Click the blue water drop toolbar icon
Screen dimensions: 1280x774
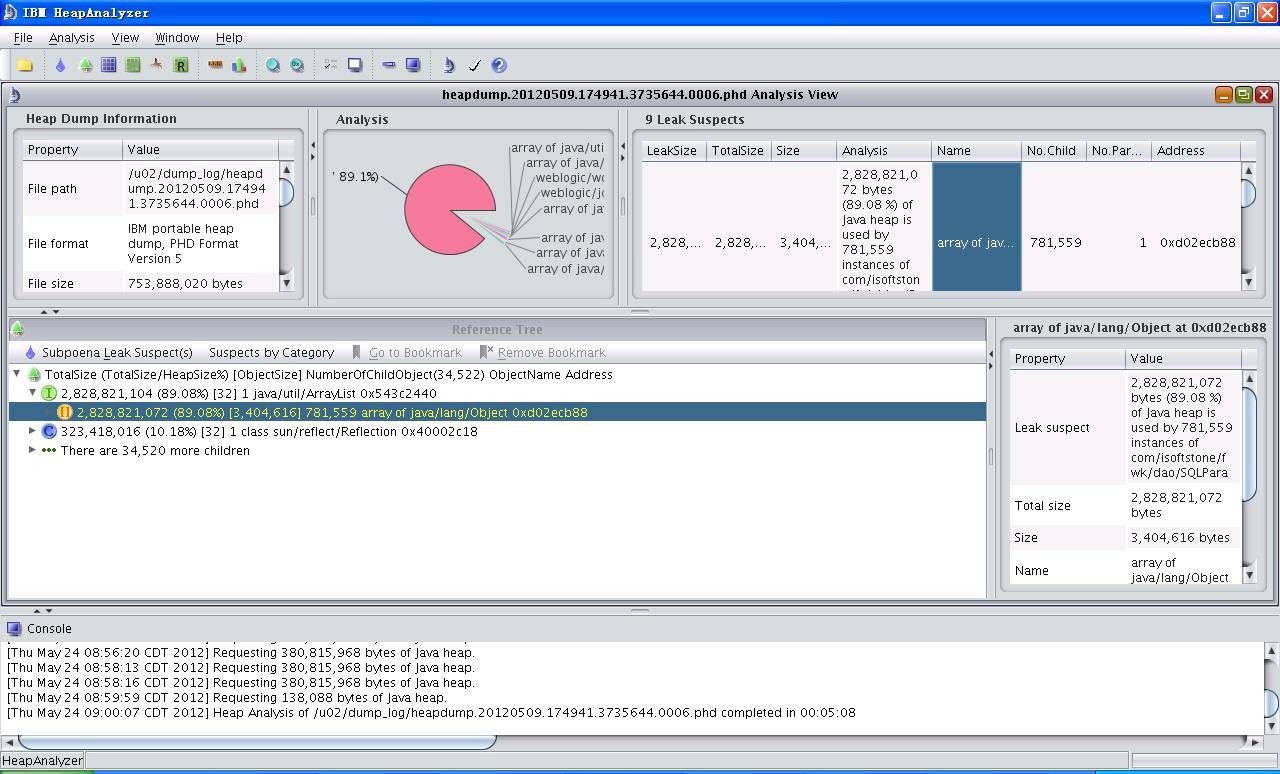[x=60, y=65]
